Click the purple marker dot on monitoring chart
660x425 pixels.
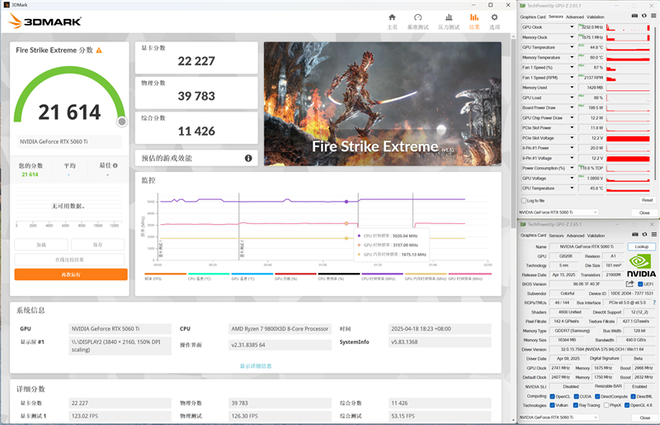tap(346, 202)
